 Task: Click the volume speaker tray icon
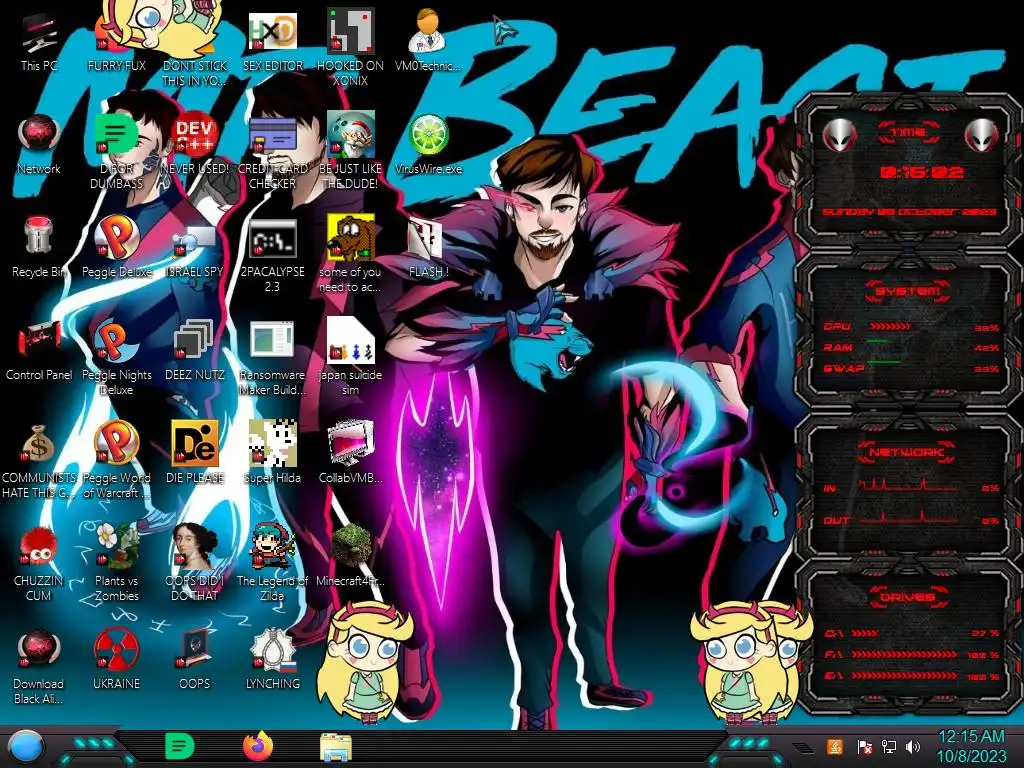[913, 746]
